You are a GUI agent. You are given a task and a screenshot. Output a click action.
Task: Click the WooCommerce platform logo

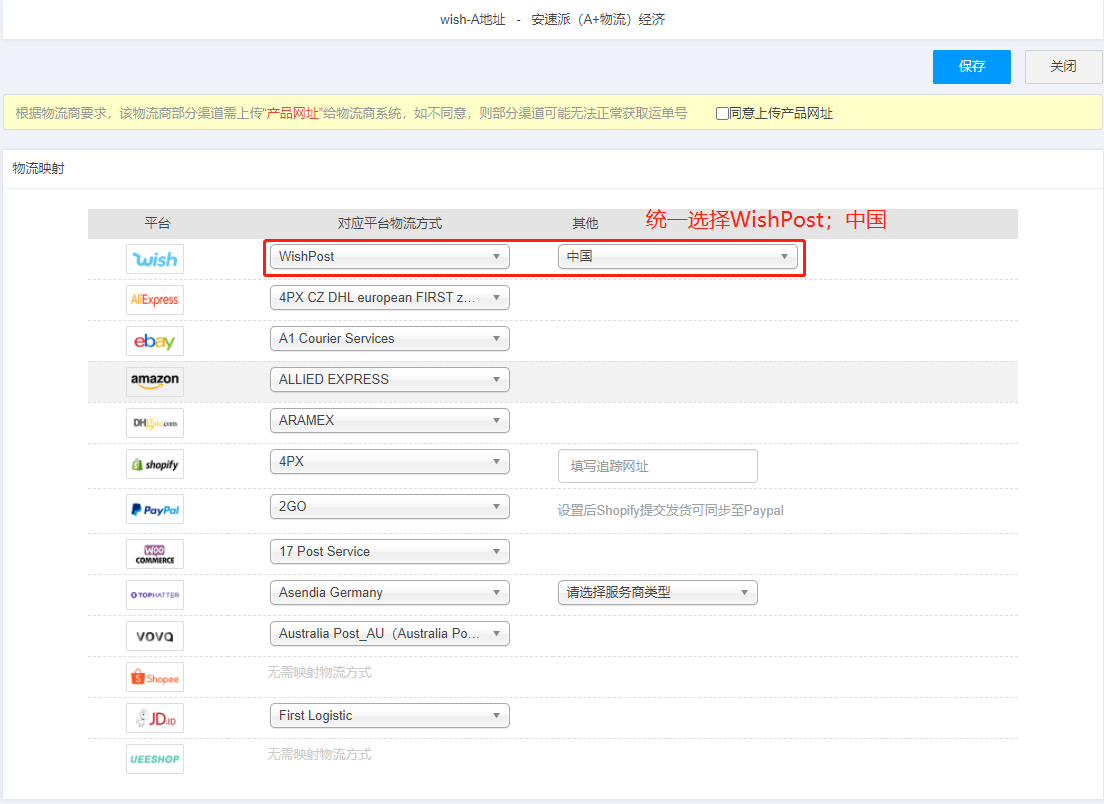tap(155, 553)
